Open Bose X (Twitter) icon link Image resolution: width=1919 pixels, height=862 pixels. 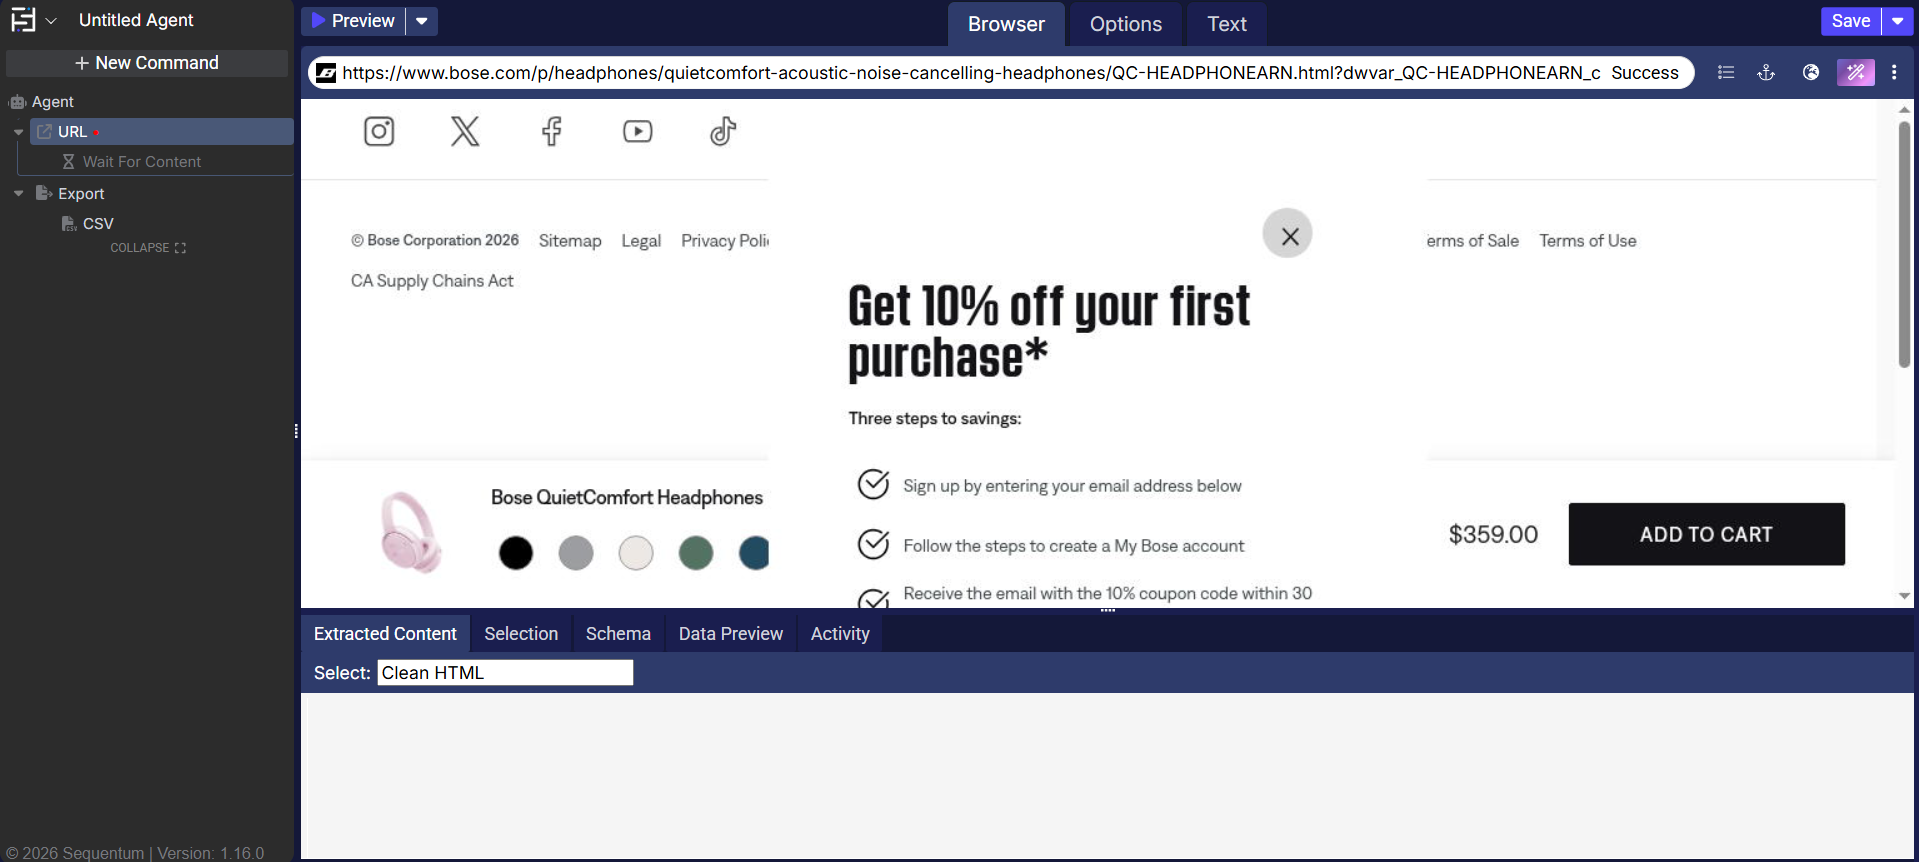pyautogui.click(x=465, y=131)
